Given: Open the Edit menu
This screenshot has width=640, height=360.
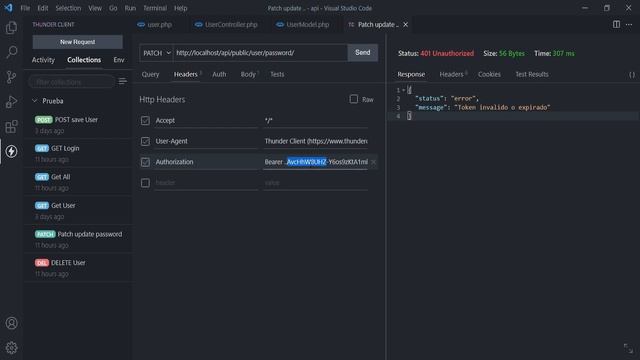Looking at the screenshot, I should [43, 8].
